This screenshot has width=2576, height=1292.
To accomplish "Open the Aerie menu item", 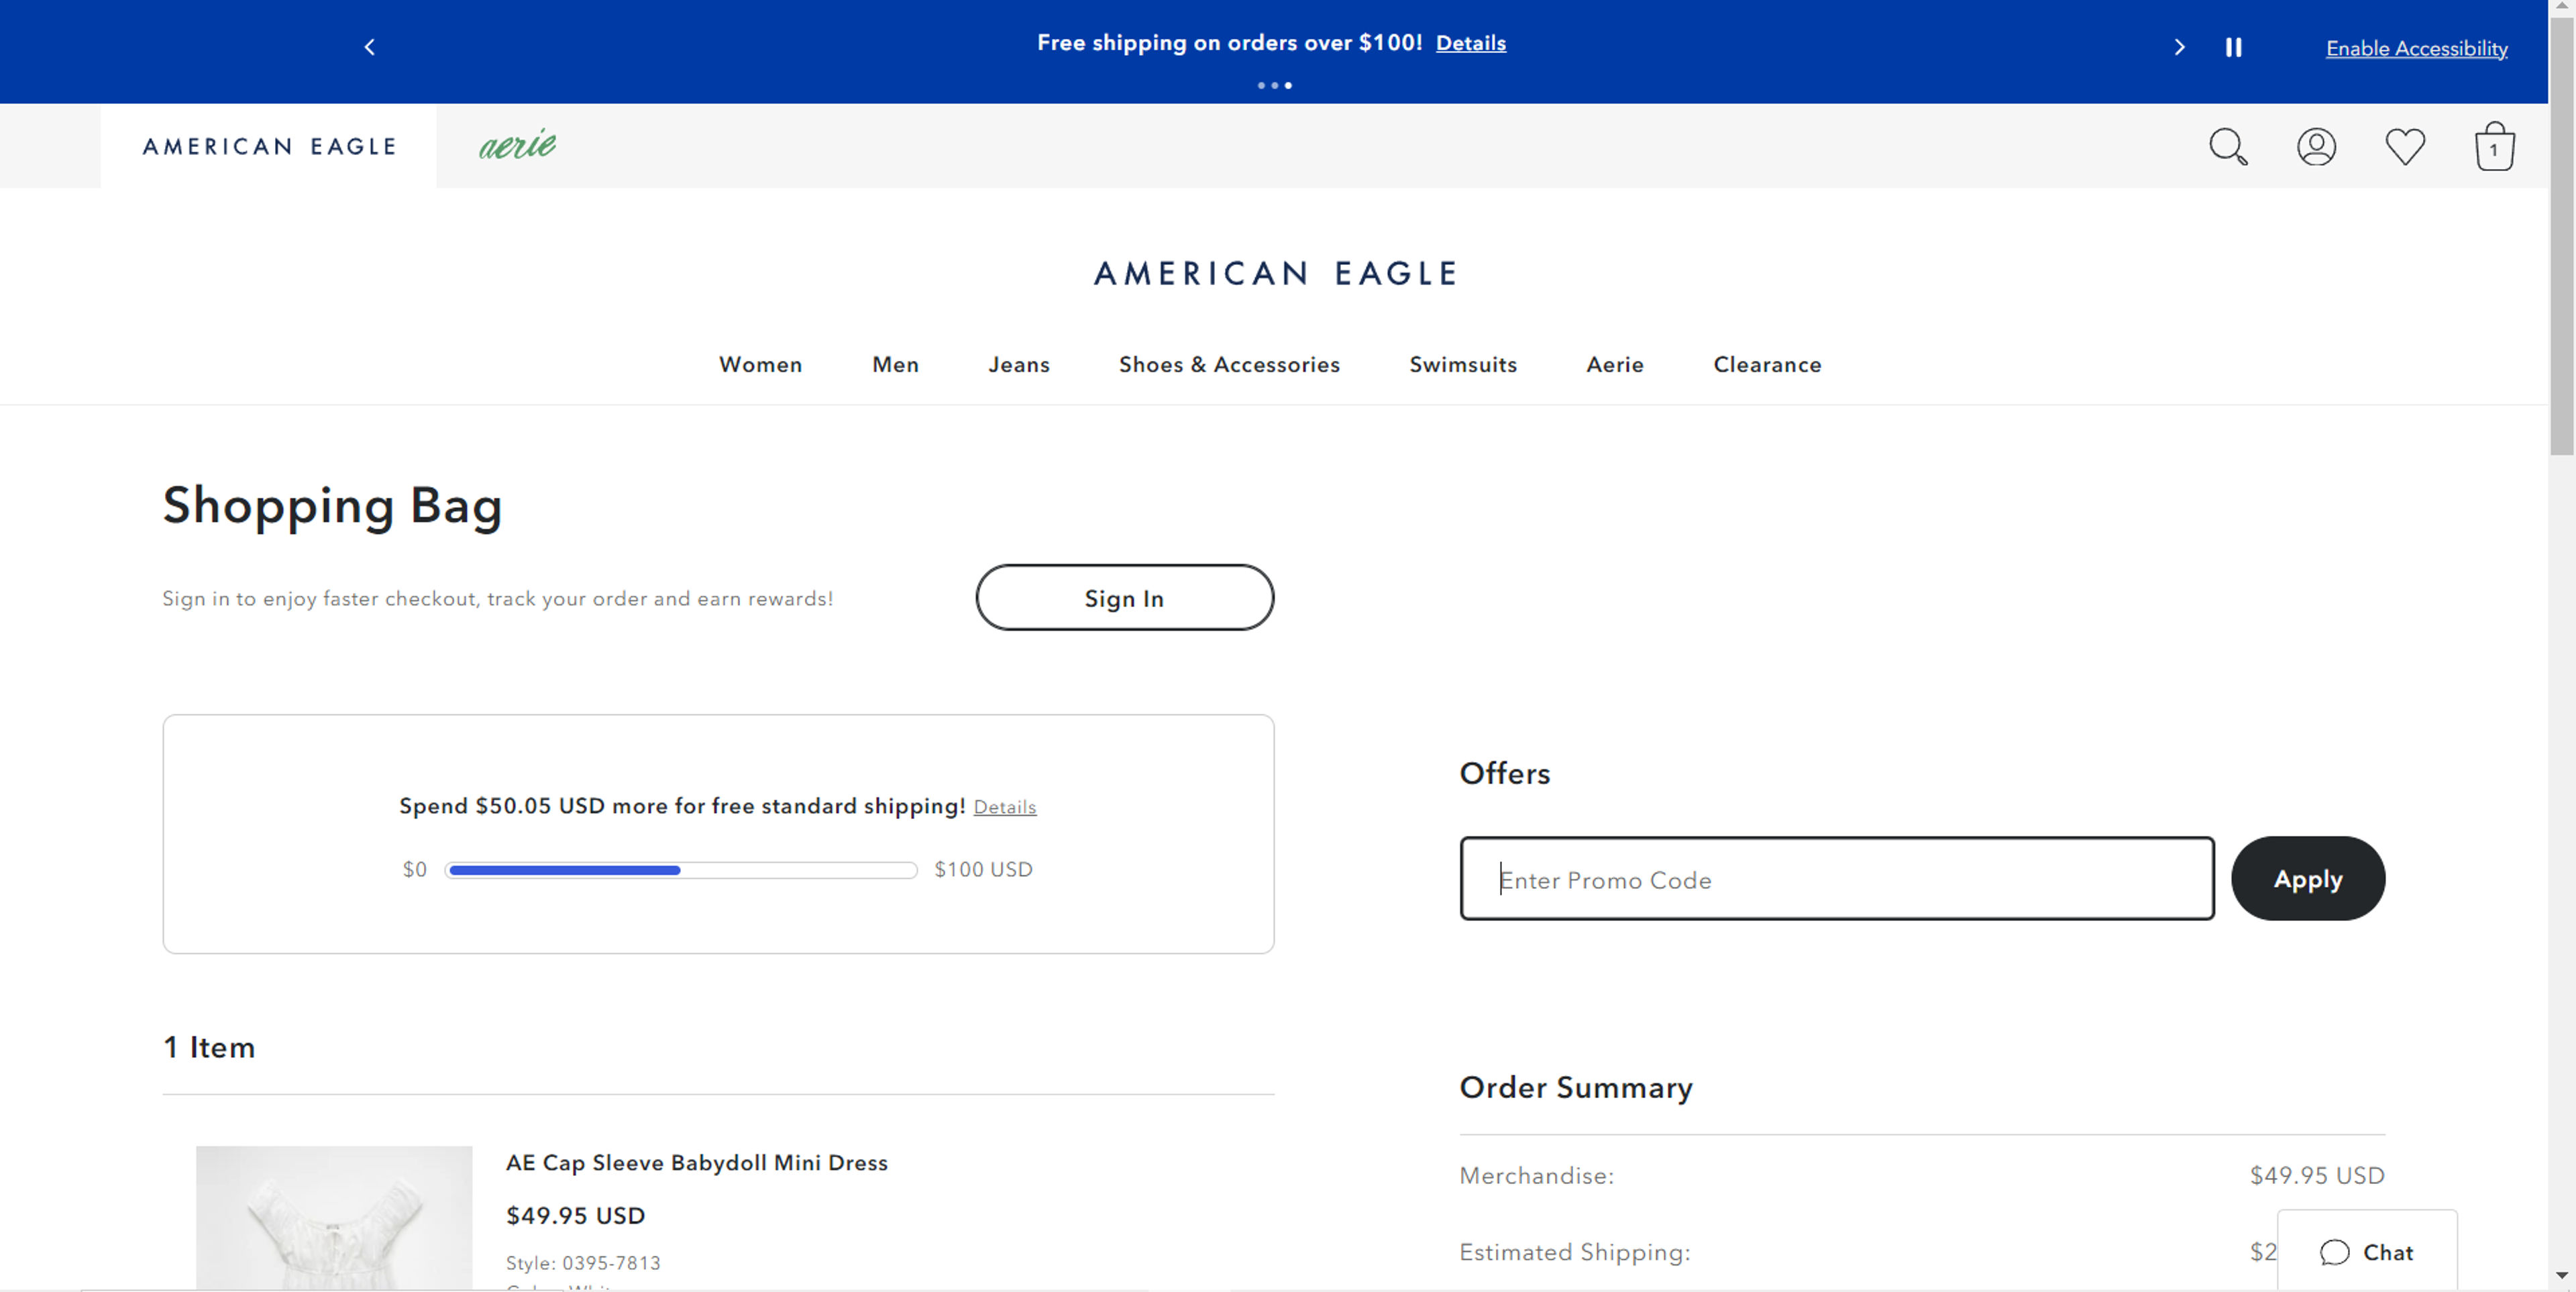I will 1615,365.
